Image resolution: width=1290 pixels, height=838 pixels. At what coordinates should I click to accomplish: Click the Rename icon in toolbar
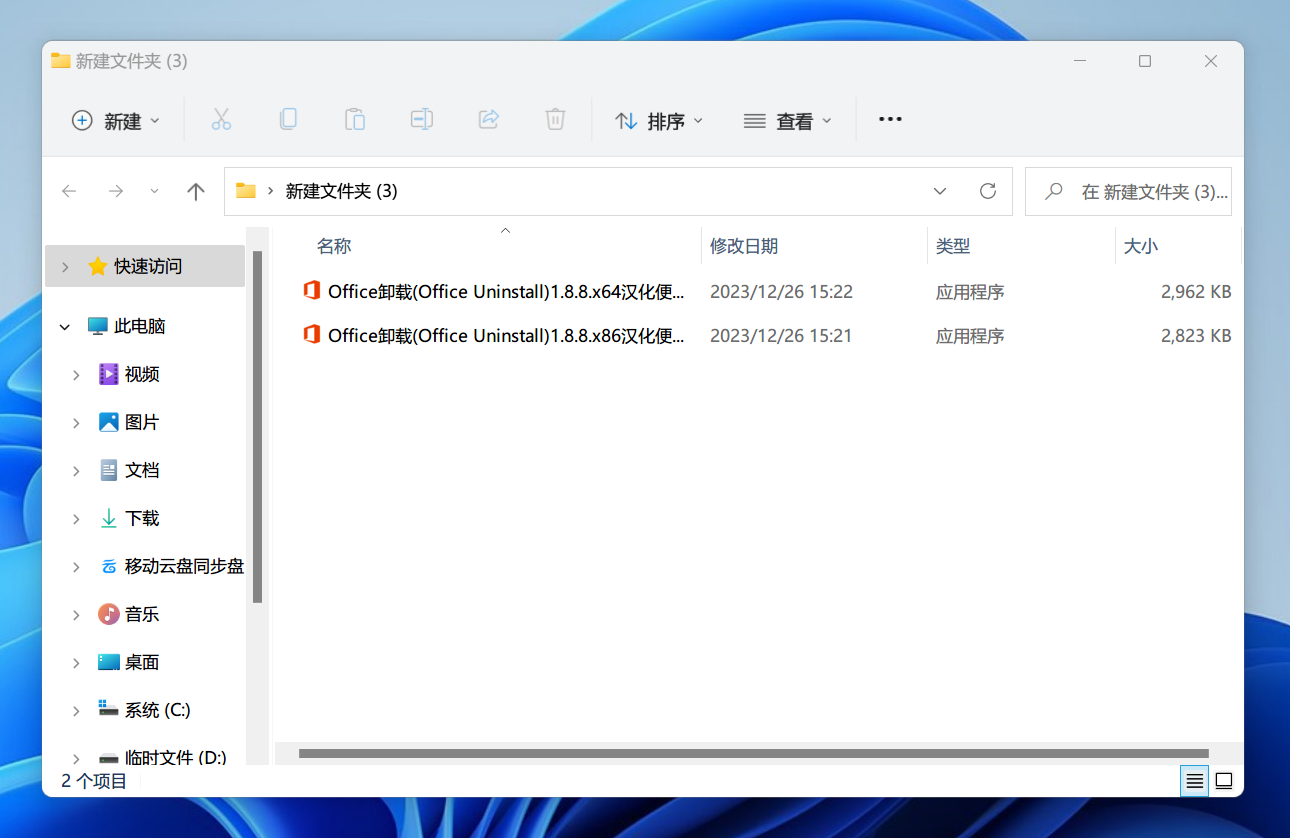[x=422, y=120]
